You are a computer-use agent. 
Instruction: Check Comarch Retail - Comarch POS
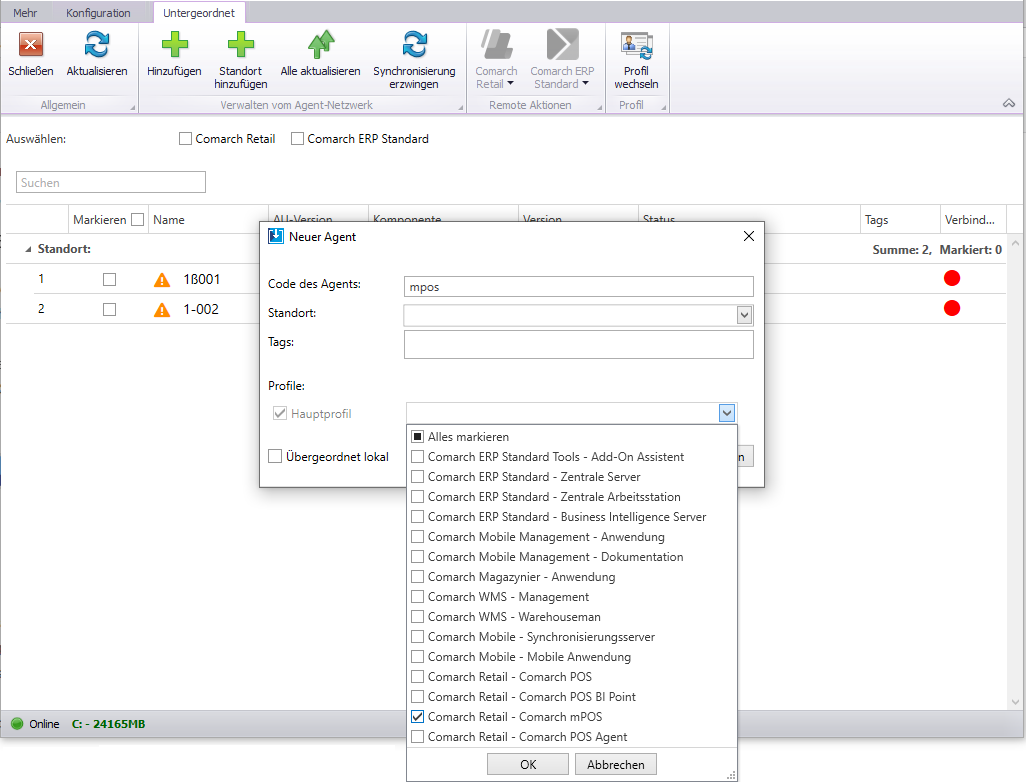(x=417, y=677)
